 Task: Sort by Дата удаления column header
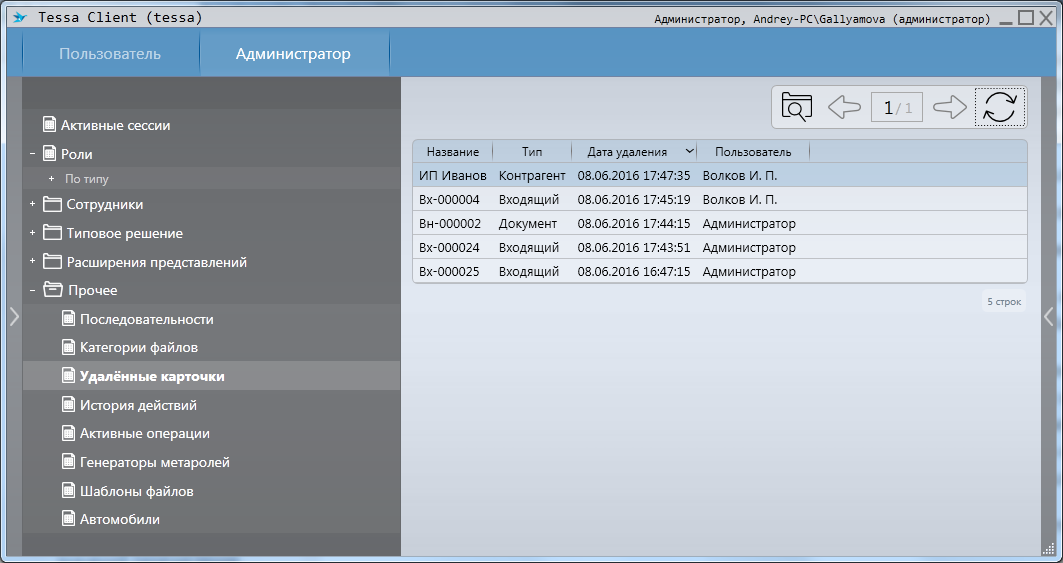click(x=627, y=152)
